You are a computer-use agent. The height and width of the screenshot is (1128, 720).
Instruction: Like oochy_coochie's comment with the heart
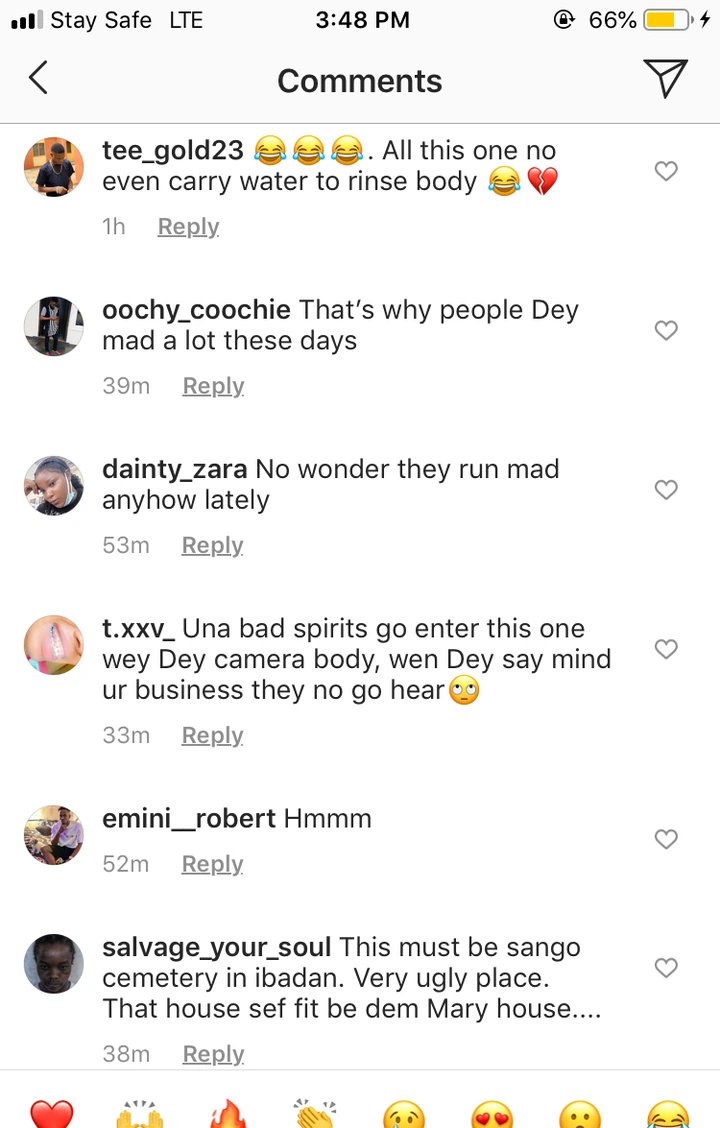666,330
